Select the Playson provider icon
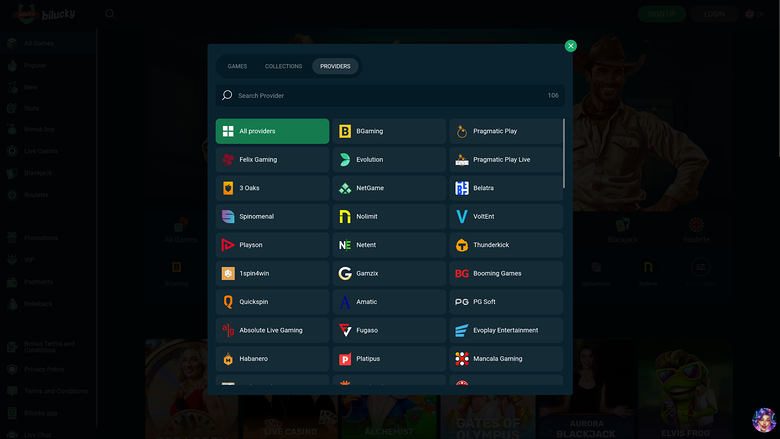780x439 pixels. pos(228,245)
